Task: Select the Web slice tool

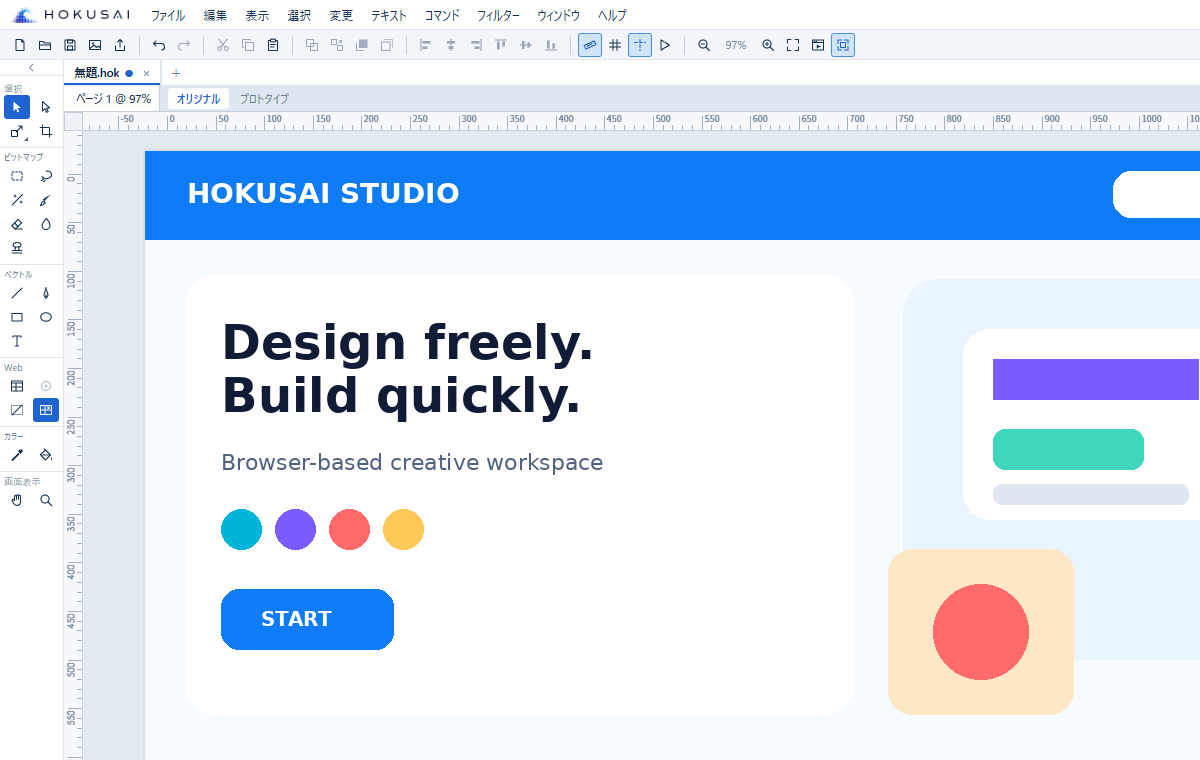Action: click(17, 410)
